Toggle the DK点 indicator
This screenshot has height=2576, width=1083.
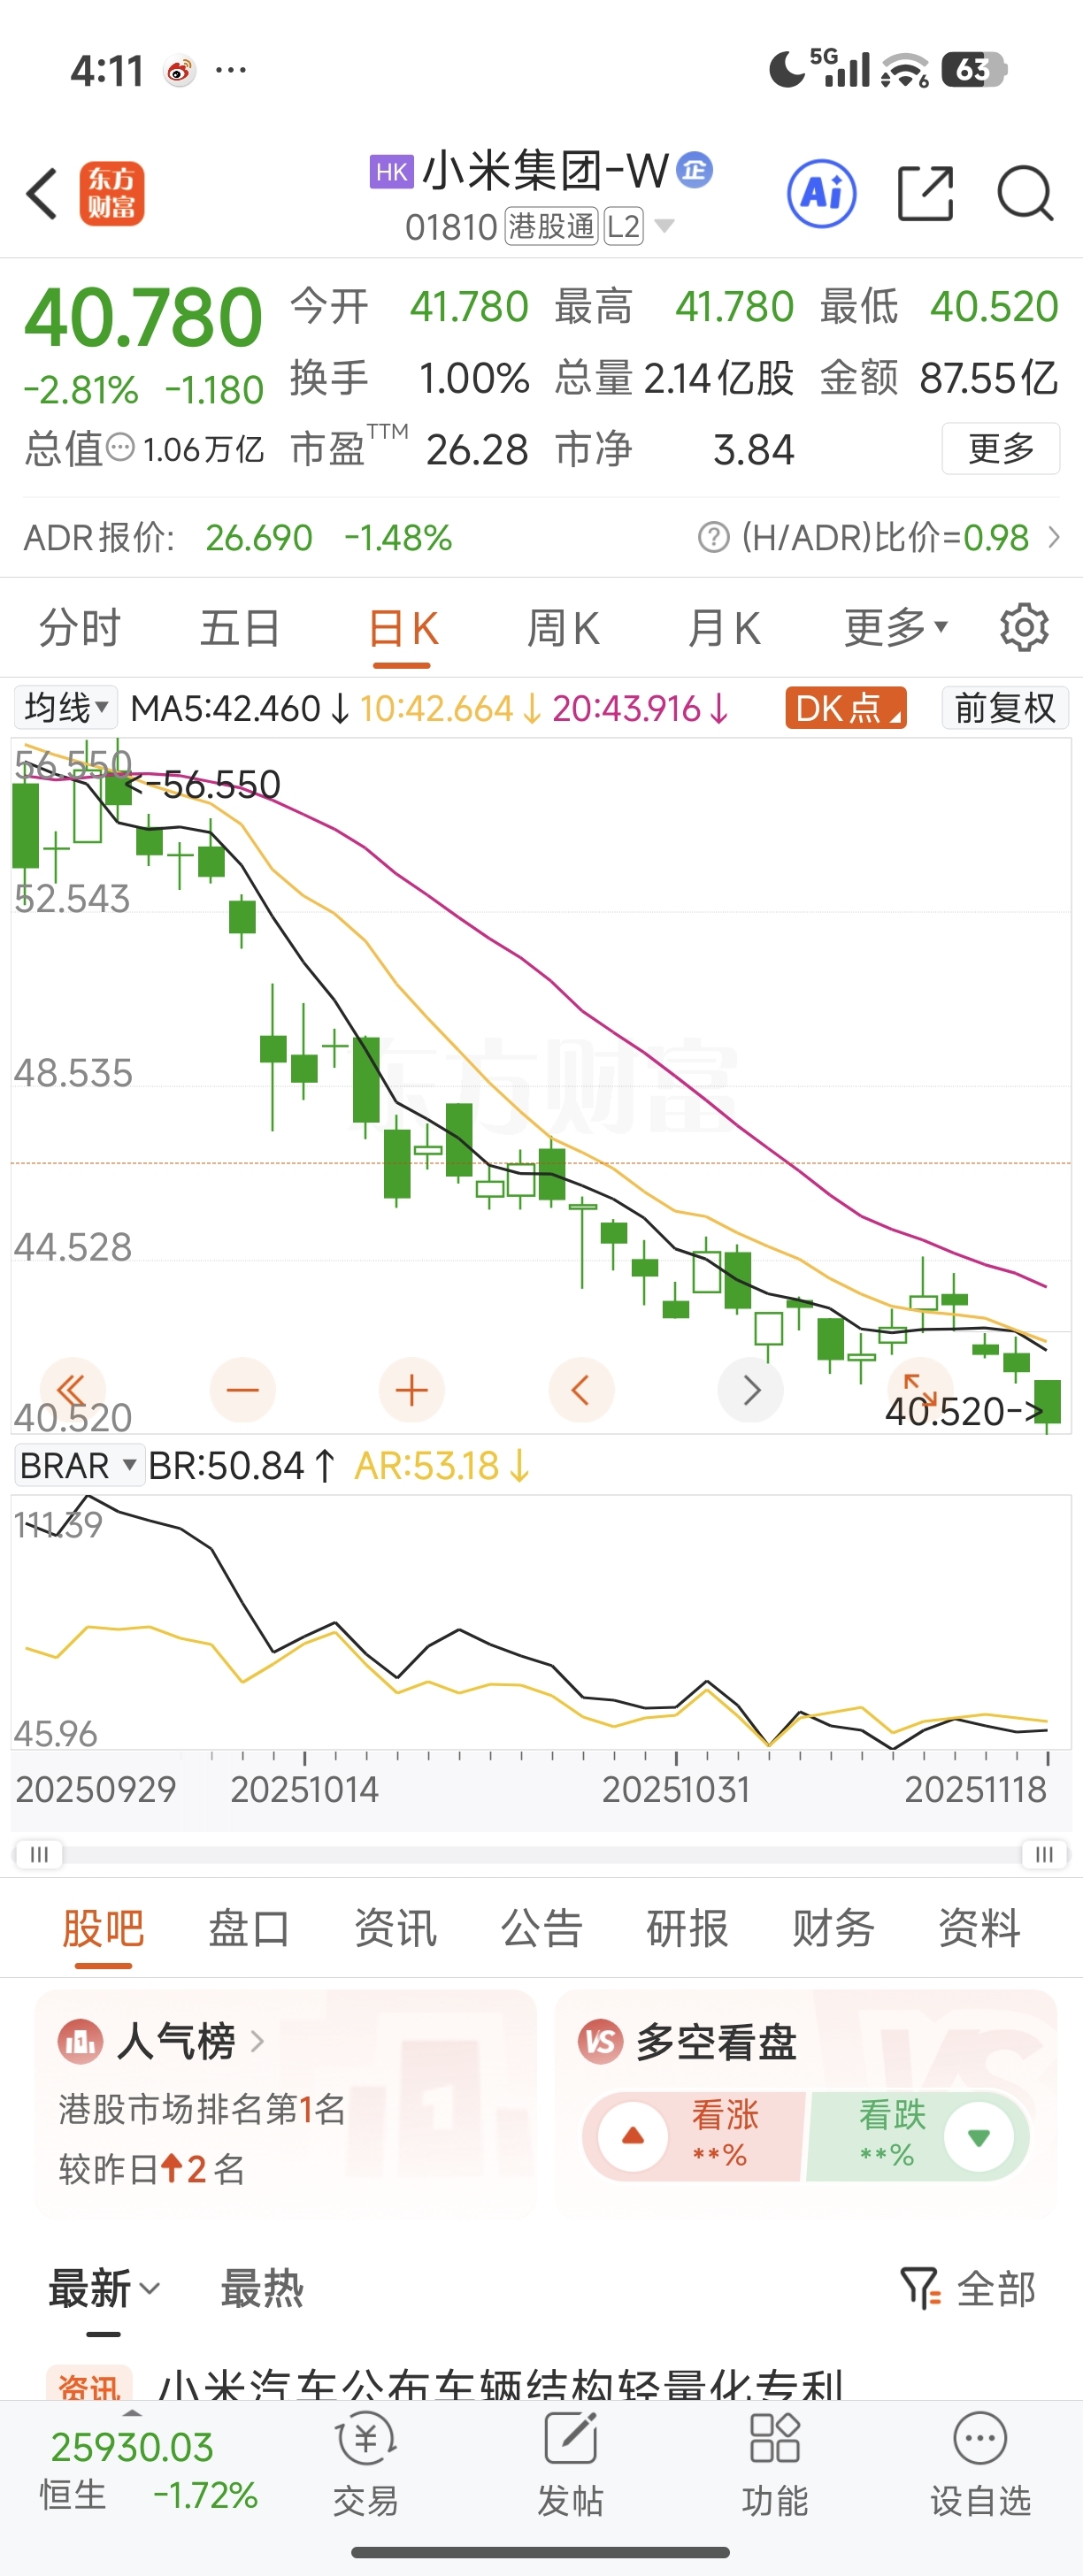tap(846, 708)
